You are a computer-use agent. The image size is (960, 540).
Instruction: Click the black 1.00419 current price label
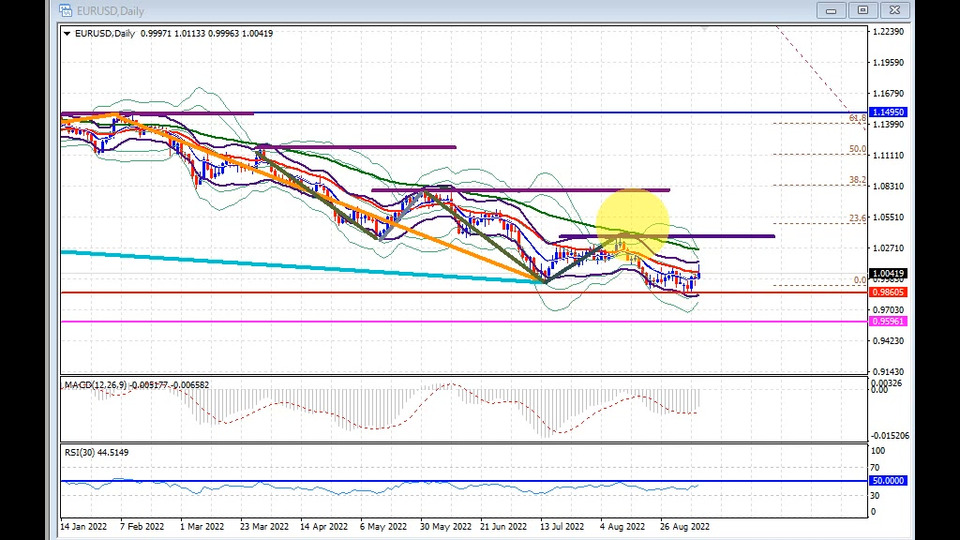[x=888, y=273]
